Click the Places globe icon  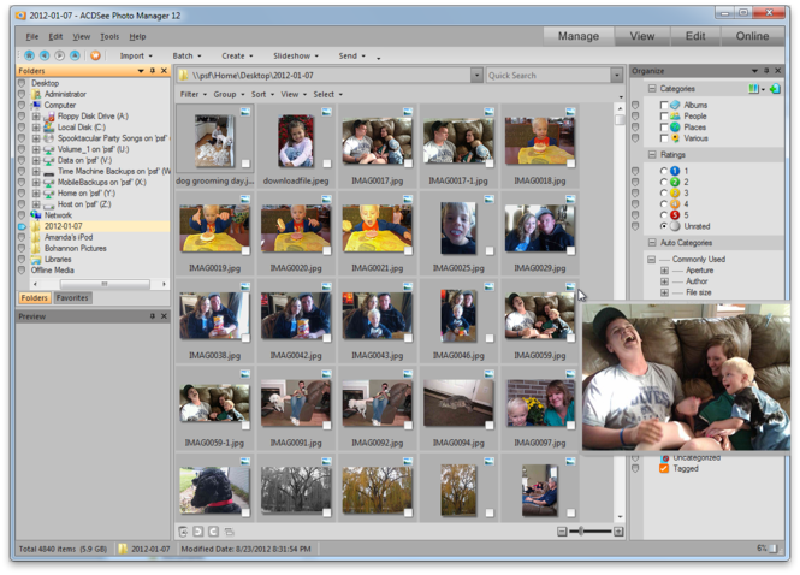(675, 127)
